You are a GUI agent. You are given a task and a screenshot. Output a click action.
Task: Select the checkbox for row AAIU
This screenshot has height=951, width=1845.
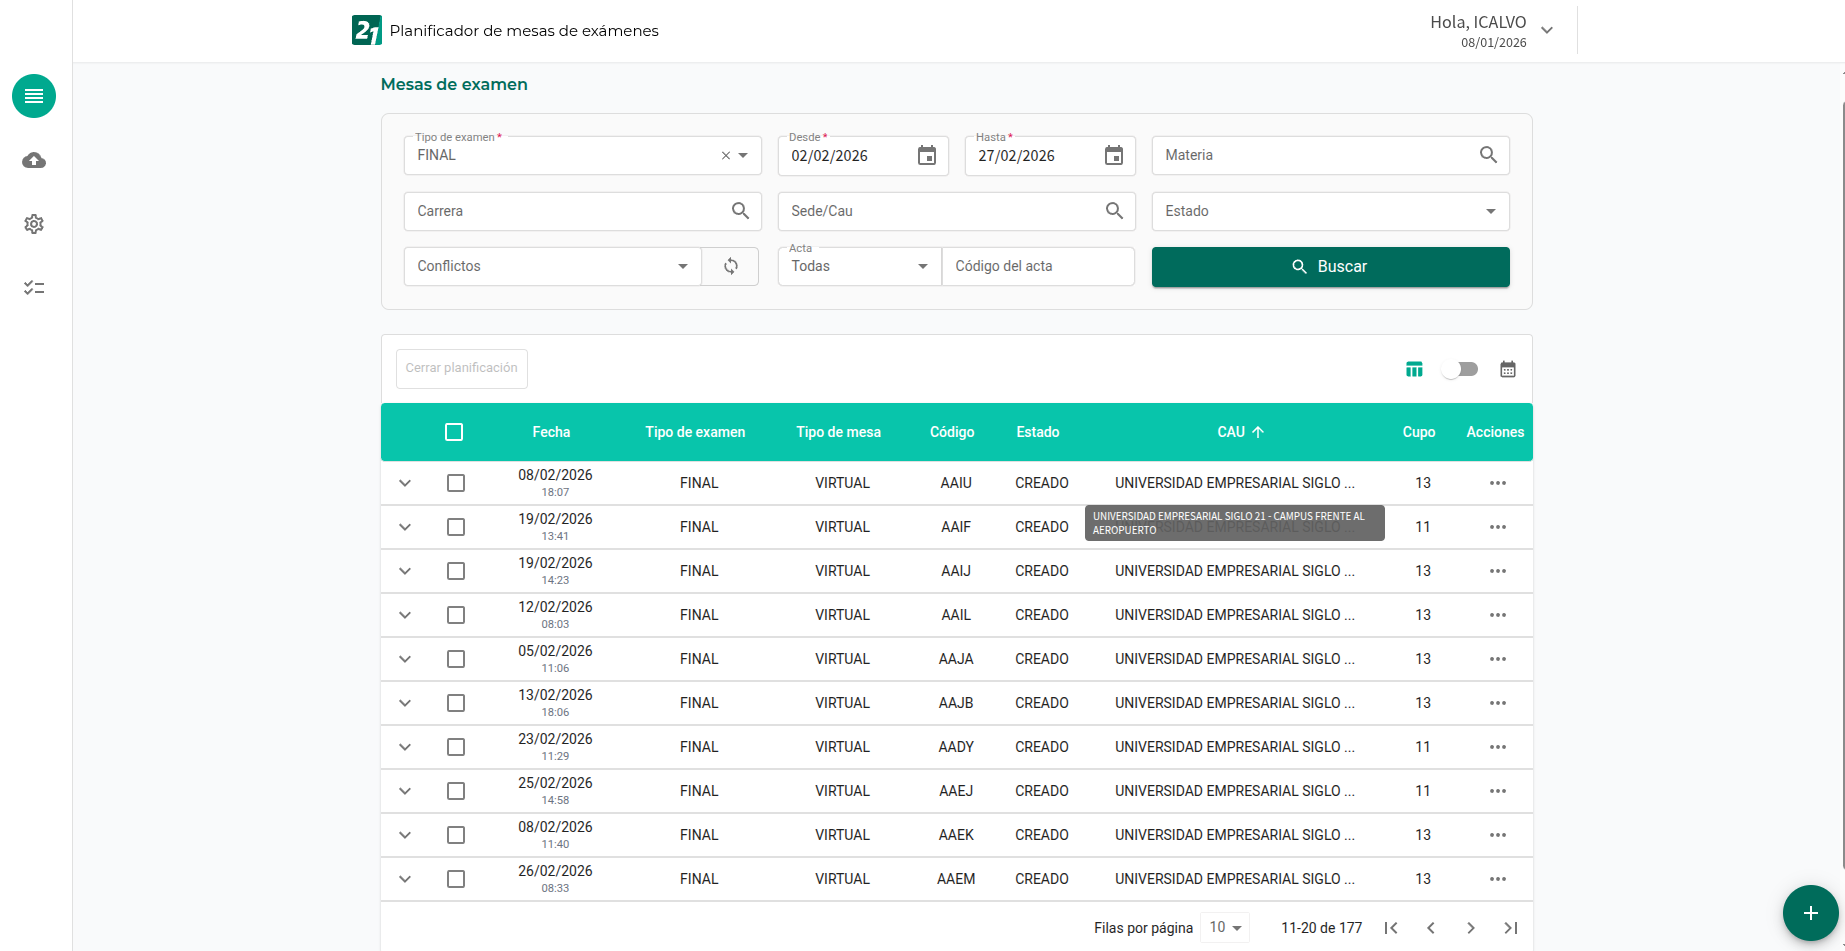coord(456,483)
